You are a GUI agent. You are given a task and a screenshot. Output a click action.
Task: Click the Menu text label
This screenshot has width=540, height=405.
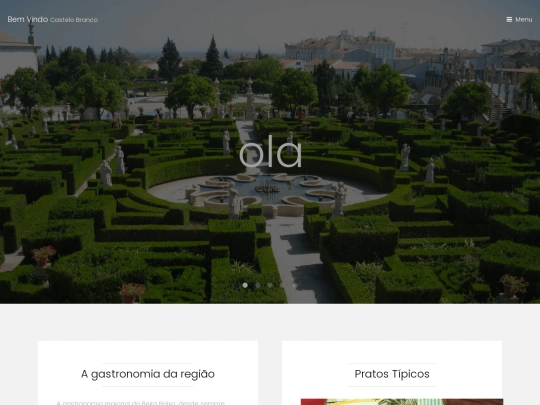(x=523, y=20)
